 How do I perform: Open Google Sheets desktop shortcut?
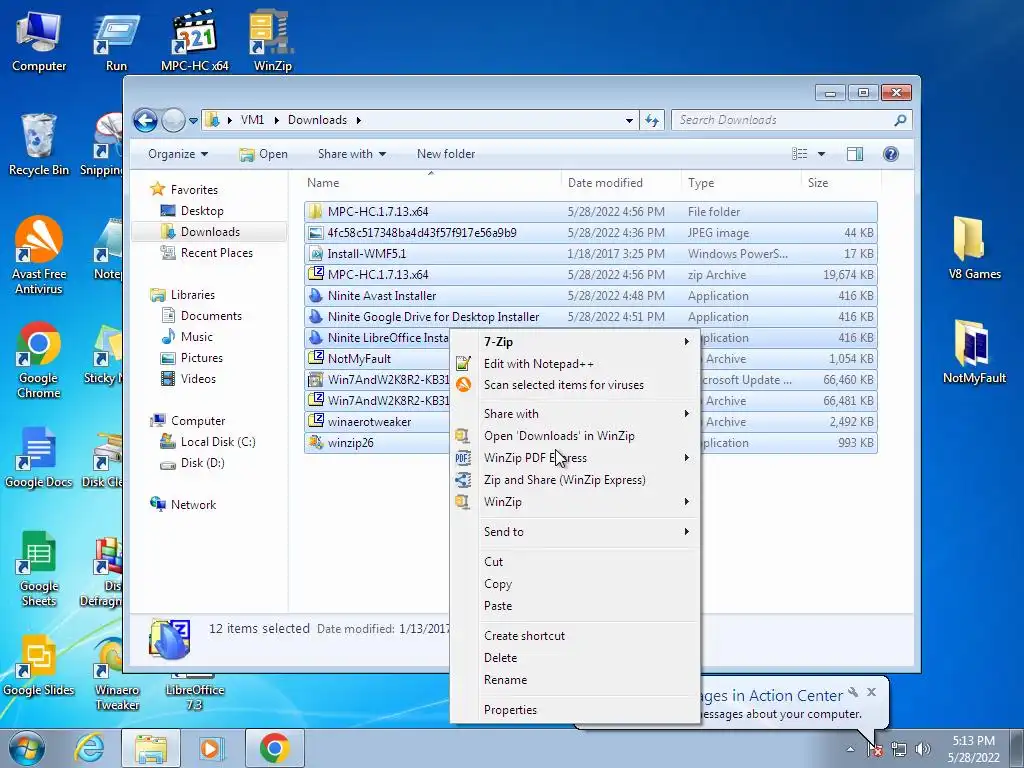coord(39,568)
